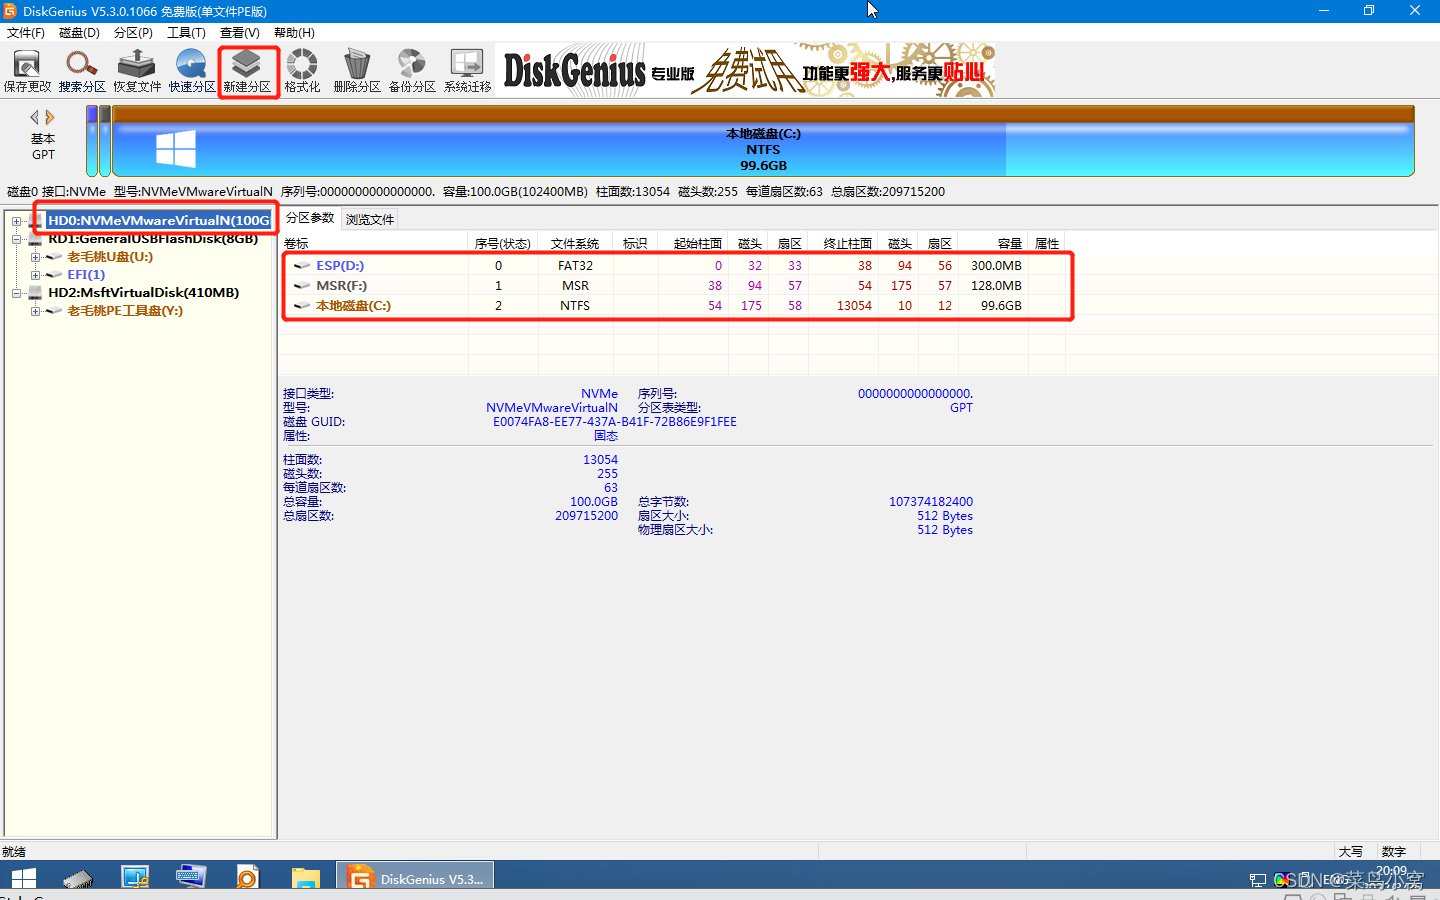The width and height of the screenshot is (1440, 900).
Task: Open the on-screen keyboard taskbar icon
Action: (x=191, y=877)
